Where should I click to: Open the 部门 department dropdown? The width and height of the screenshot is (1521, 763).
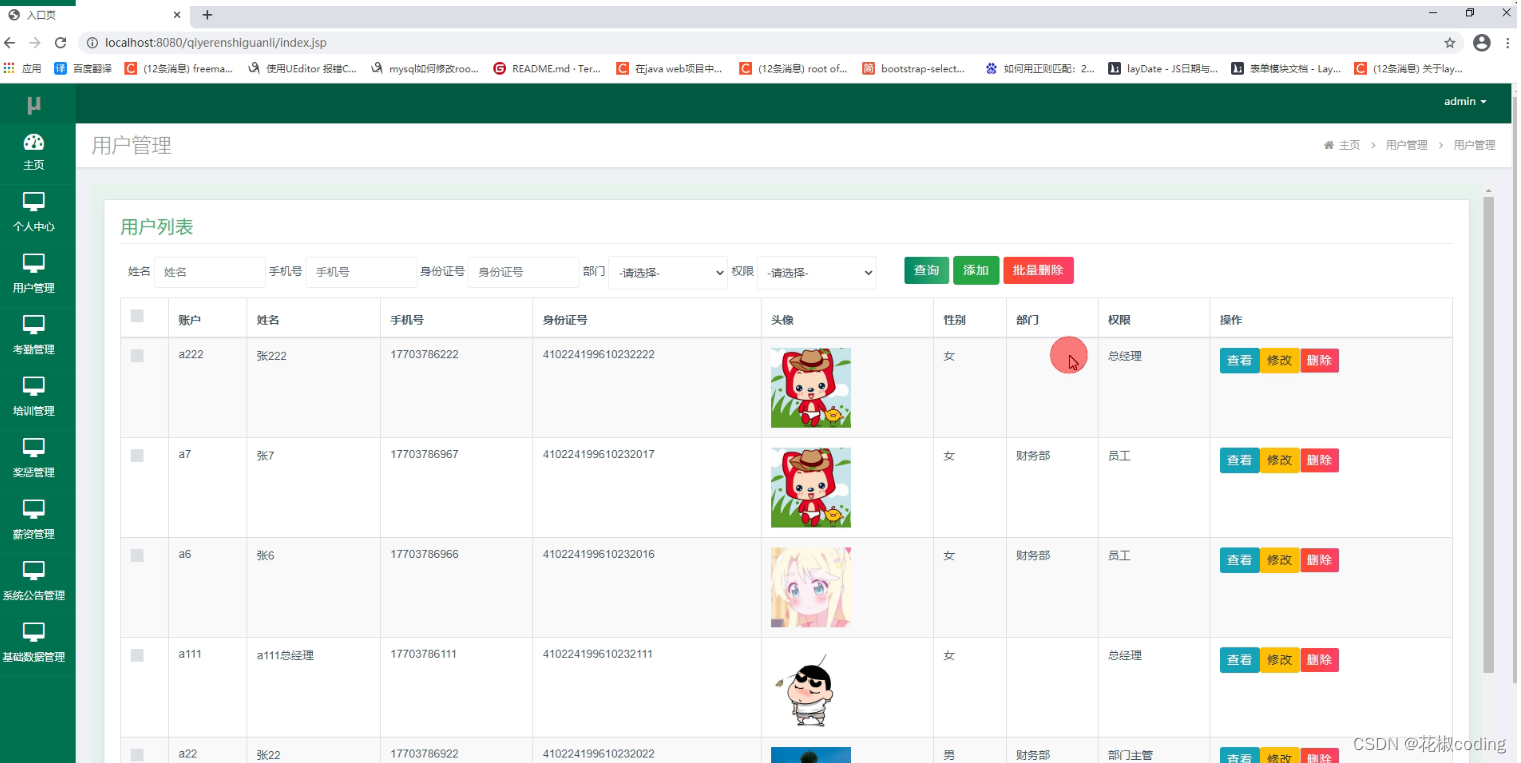667,271
